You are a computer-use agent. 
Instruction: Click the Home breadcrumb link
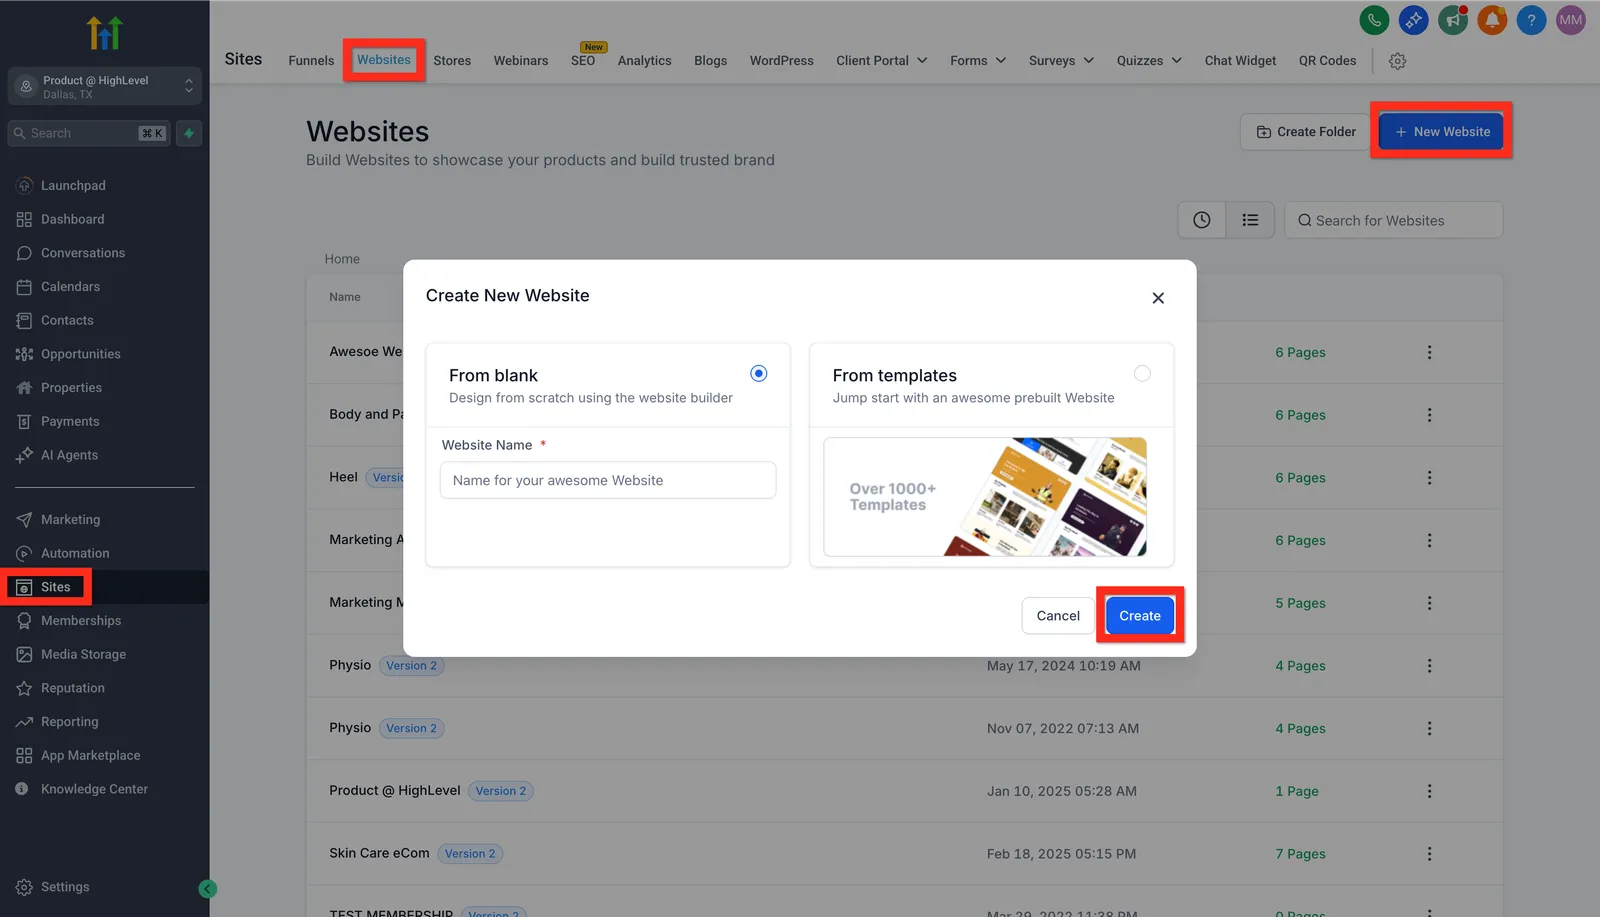(342, 259)
